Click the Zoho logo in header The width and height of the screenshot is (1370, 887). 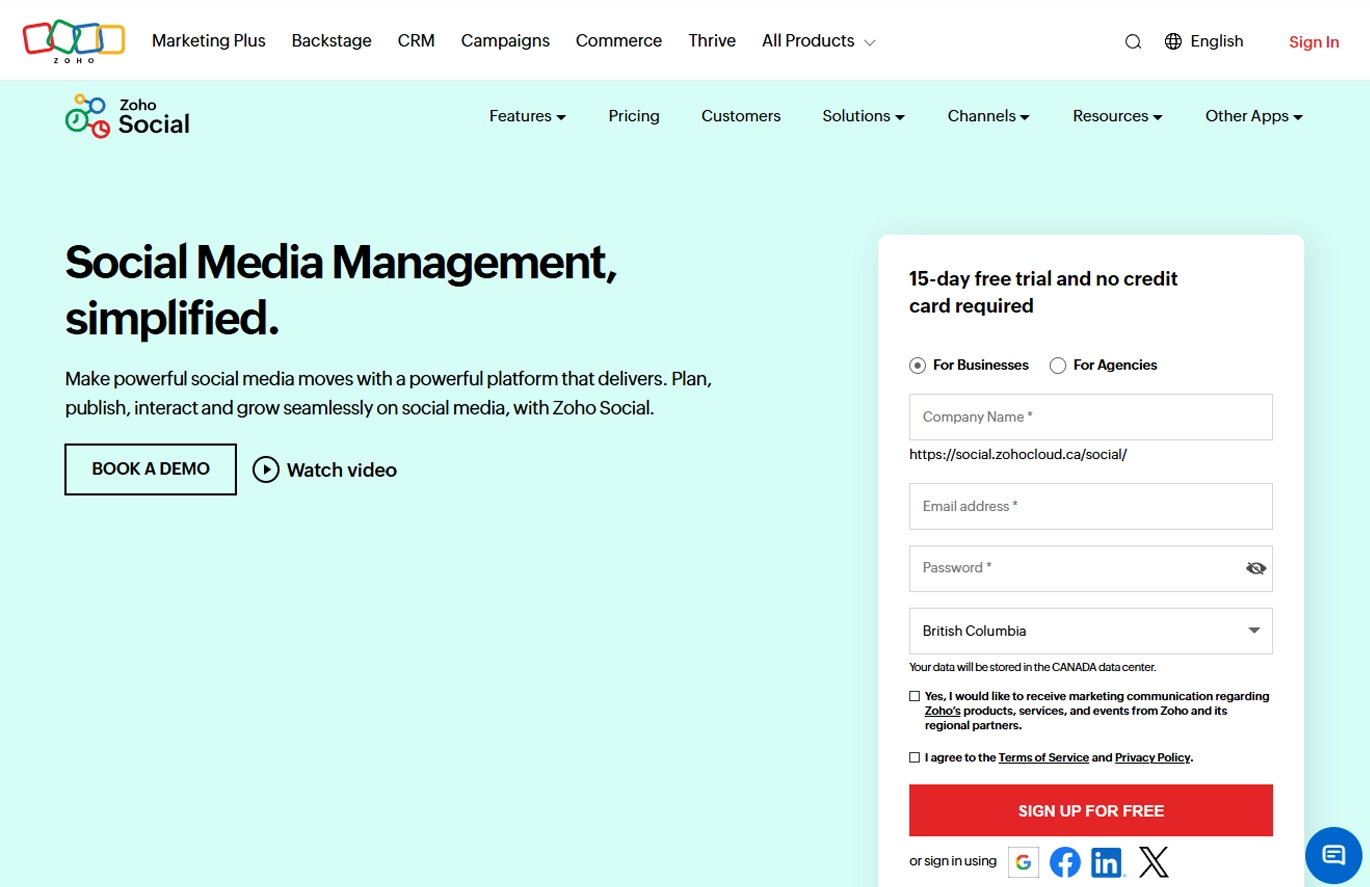click(74, 41)
